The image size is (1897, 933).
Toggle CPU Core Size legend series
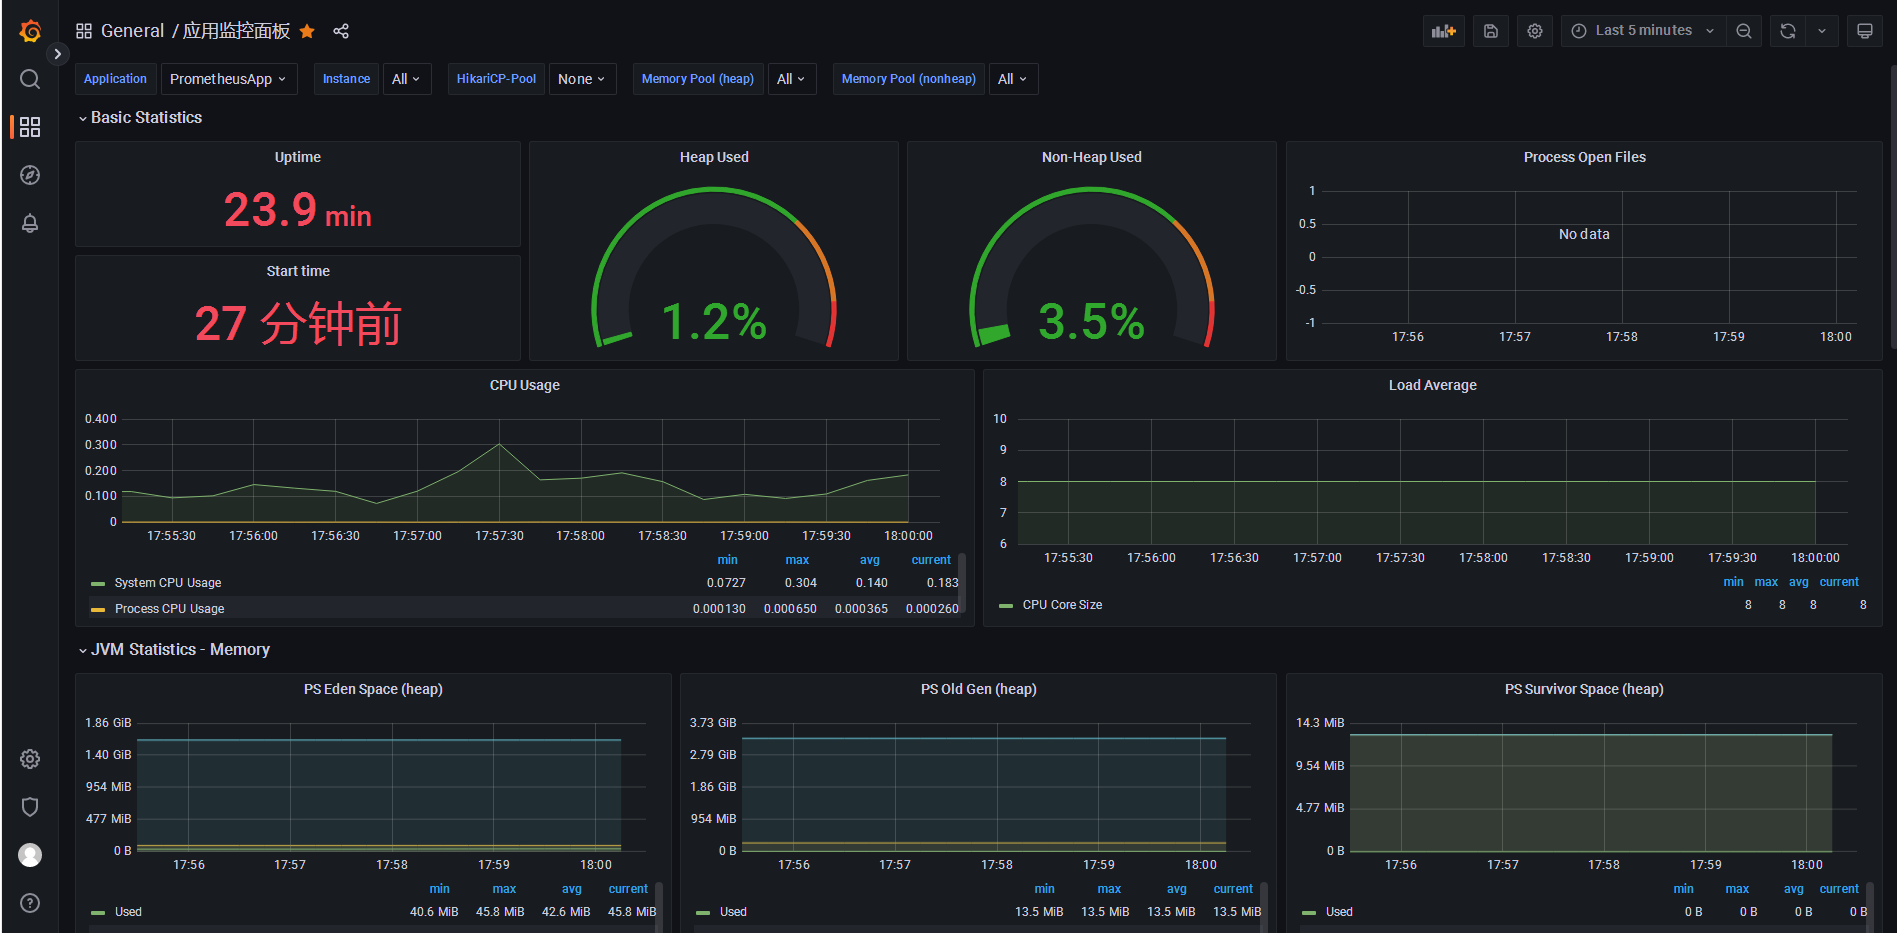point(1062,605)
